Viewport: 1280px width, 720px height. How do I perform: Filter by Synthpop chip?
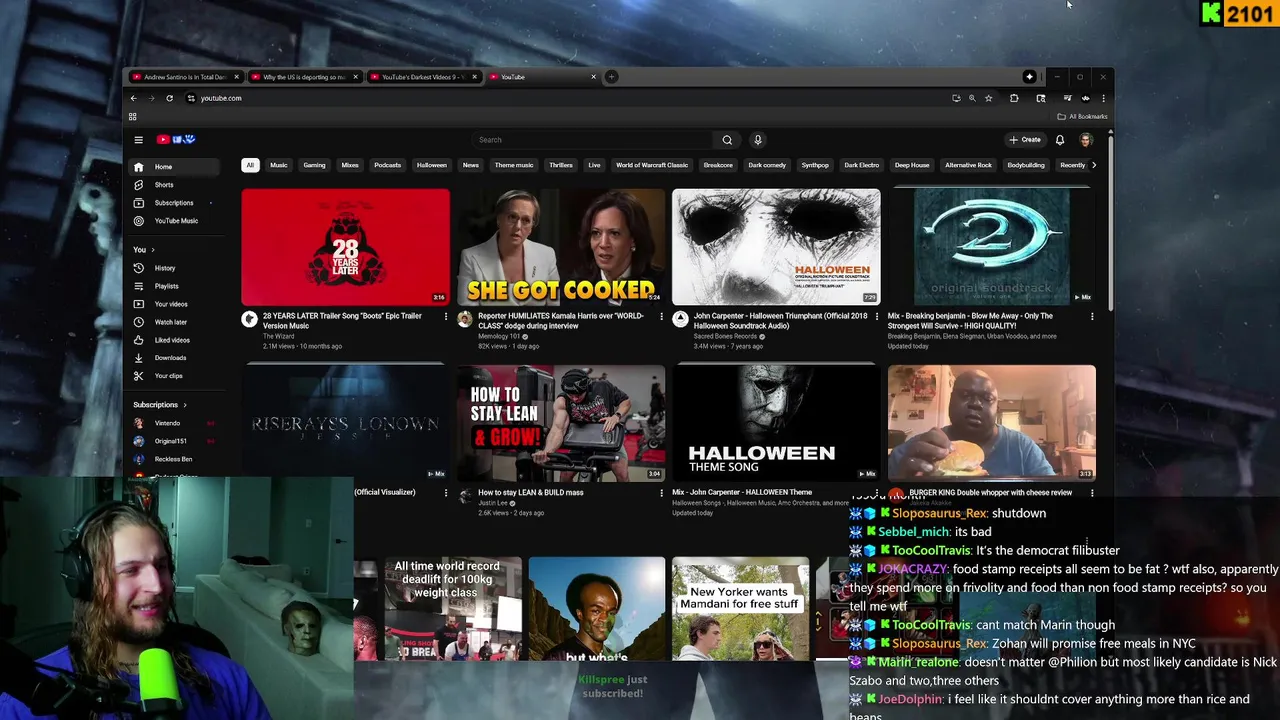point(815,165)
